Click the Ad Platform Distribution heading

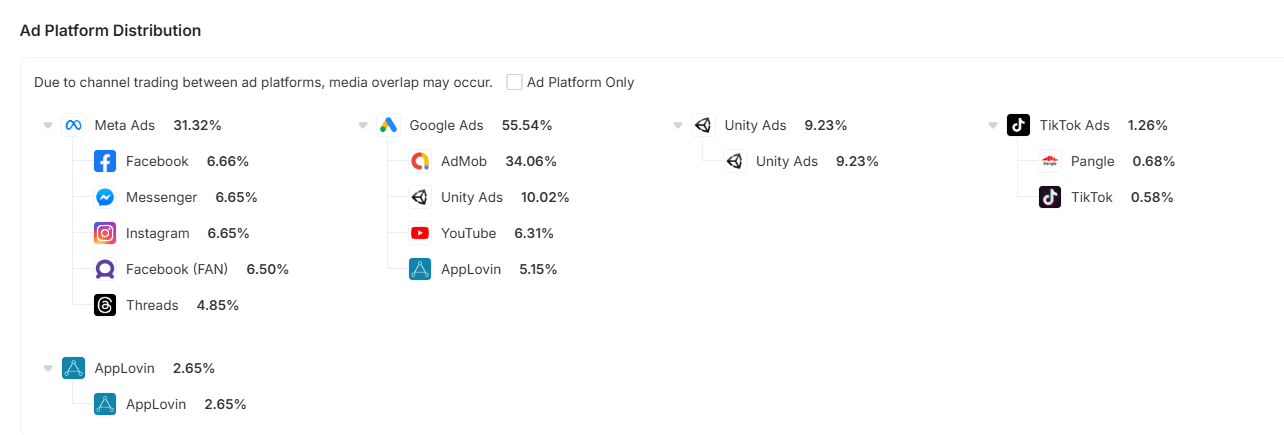110,31
